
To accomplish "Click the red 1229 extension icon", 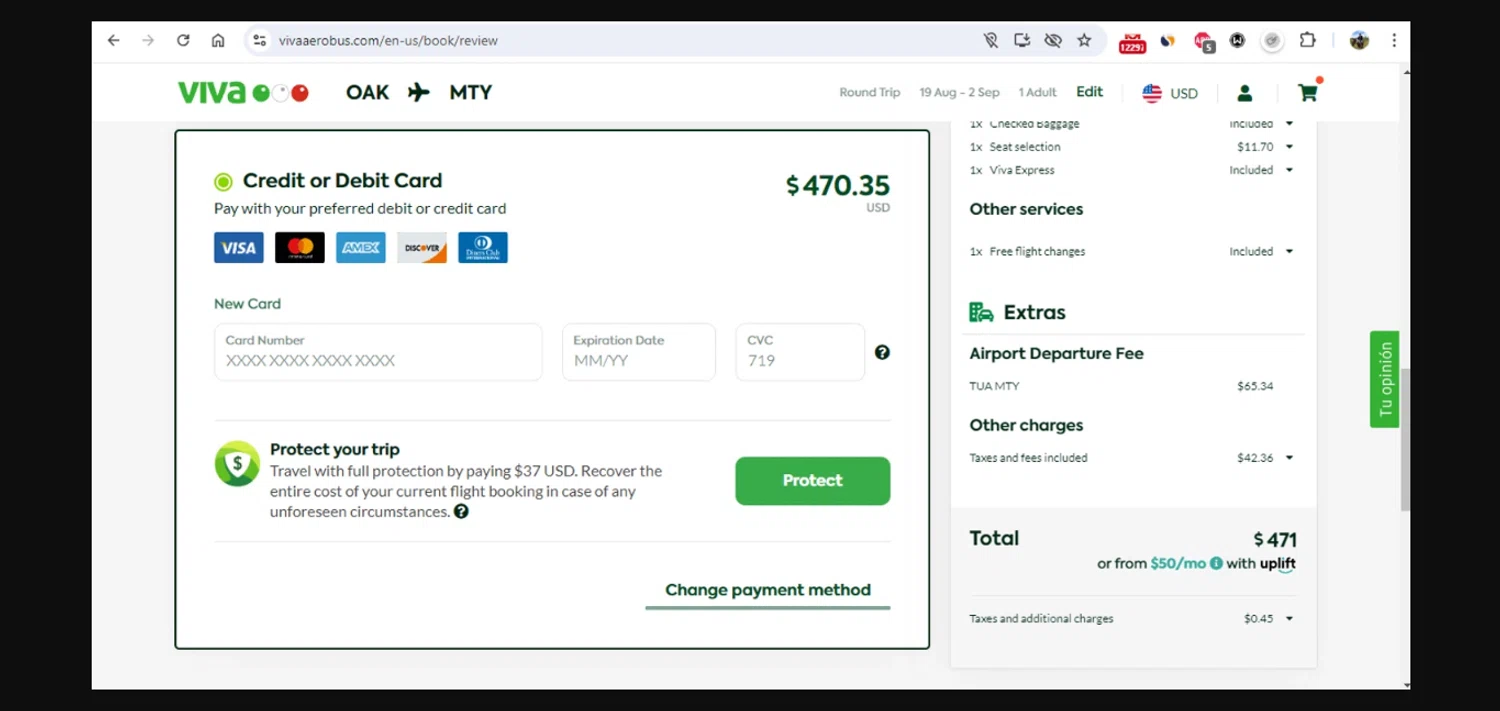I will [x=1132, y=42].
